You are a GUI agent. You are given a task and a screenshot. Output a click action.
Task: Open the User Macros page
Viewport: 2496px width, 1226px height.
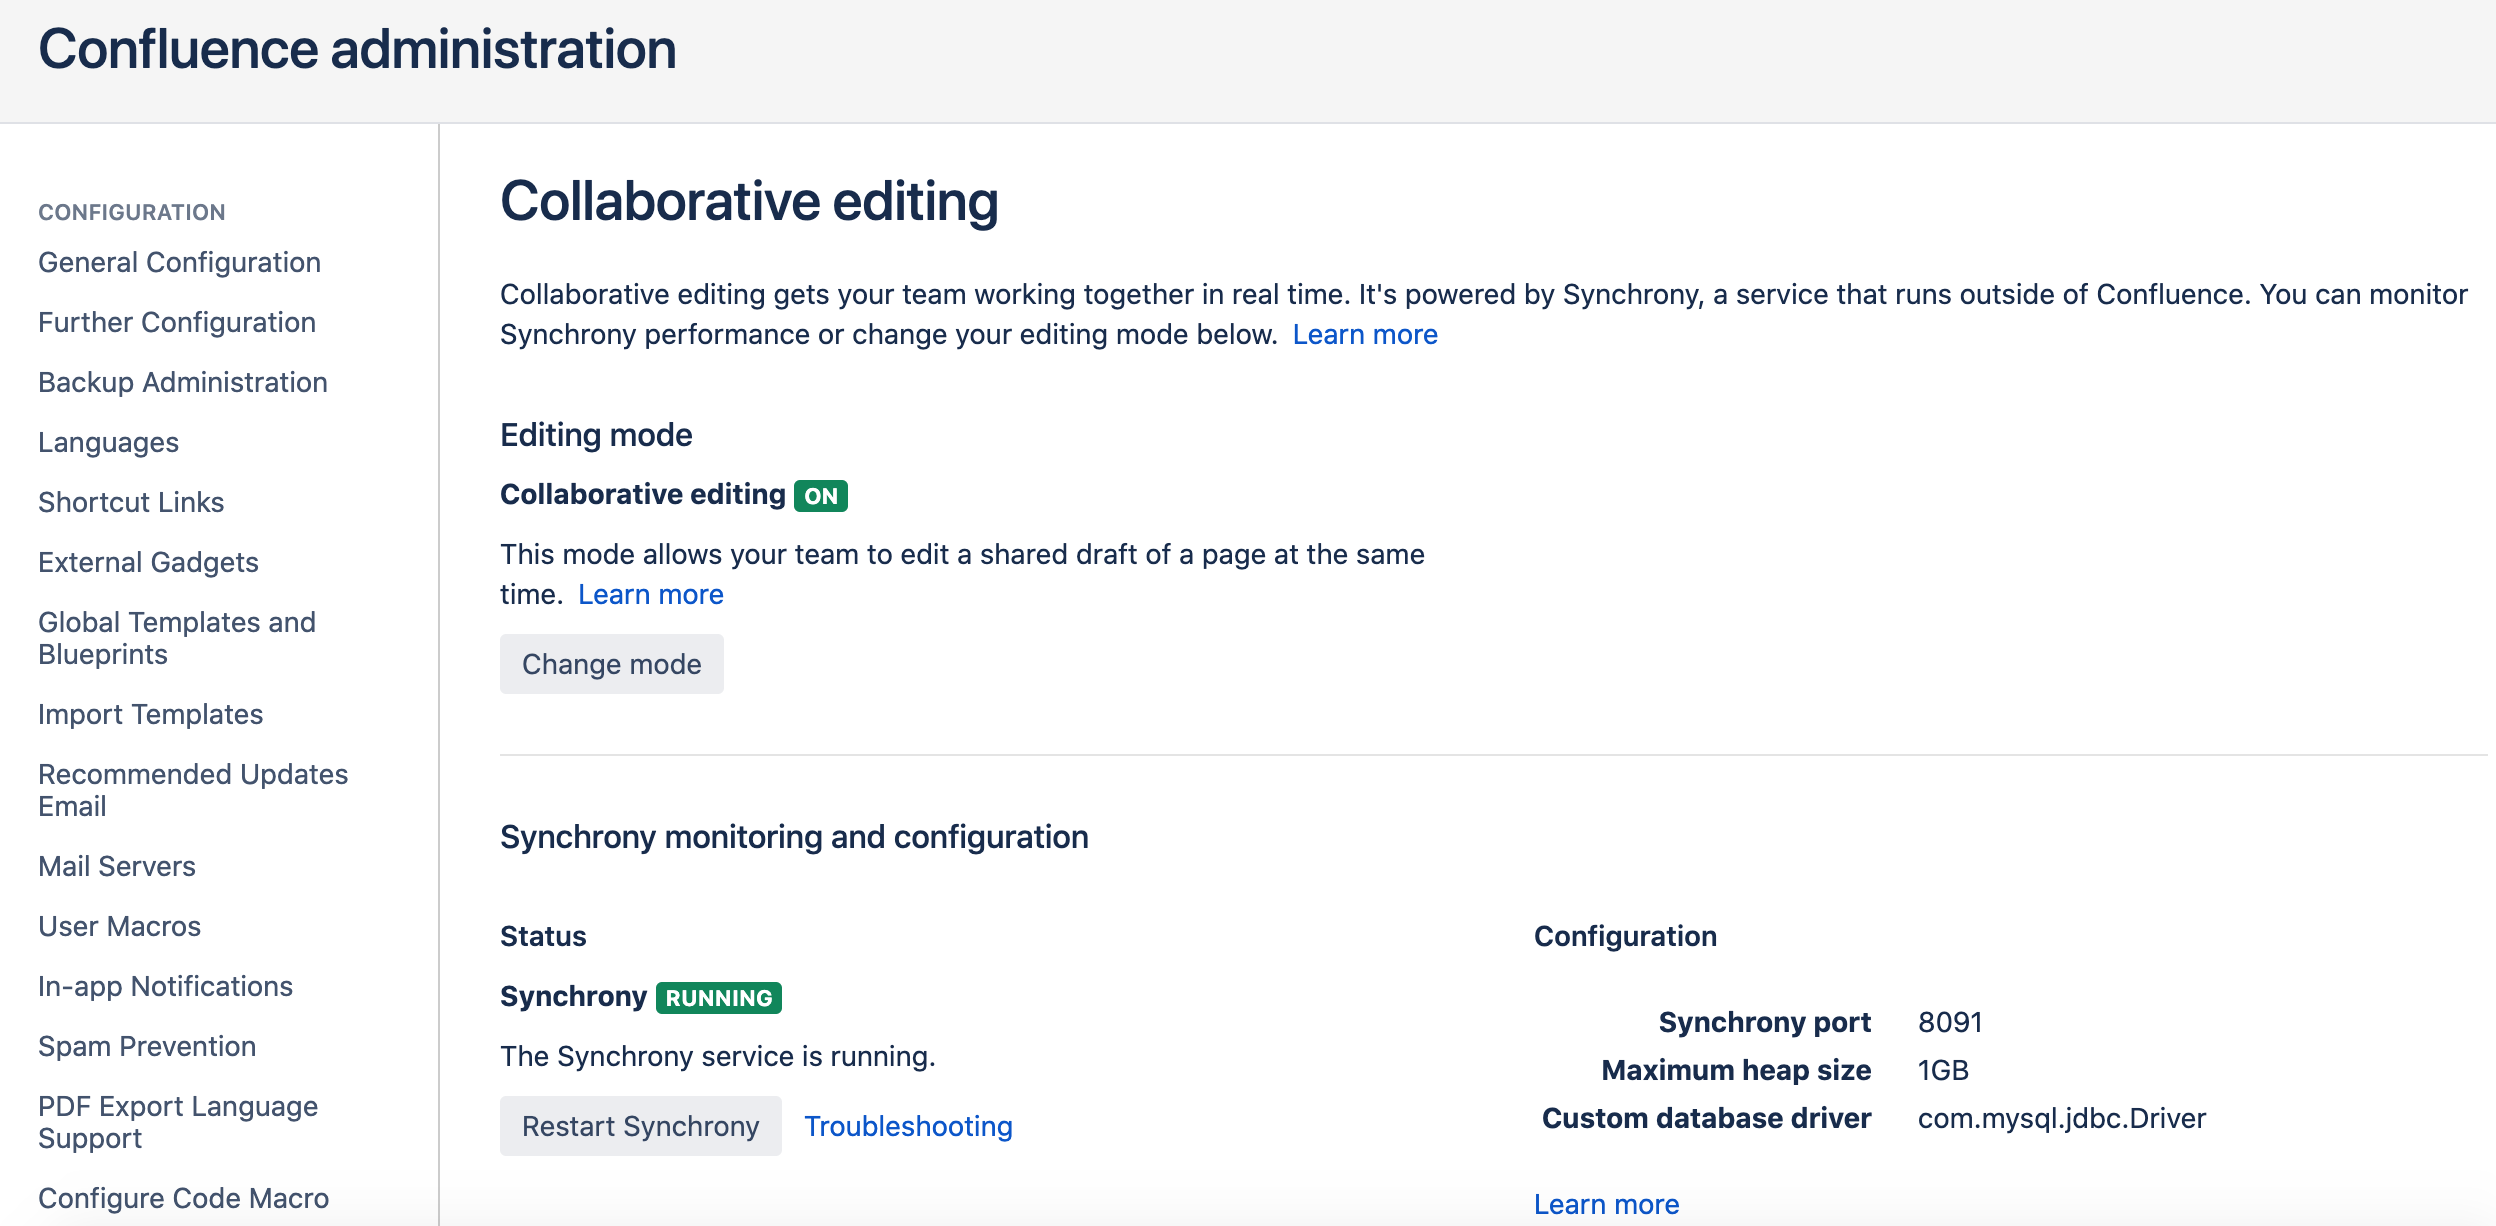click(x=118, y=926)
